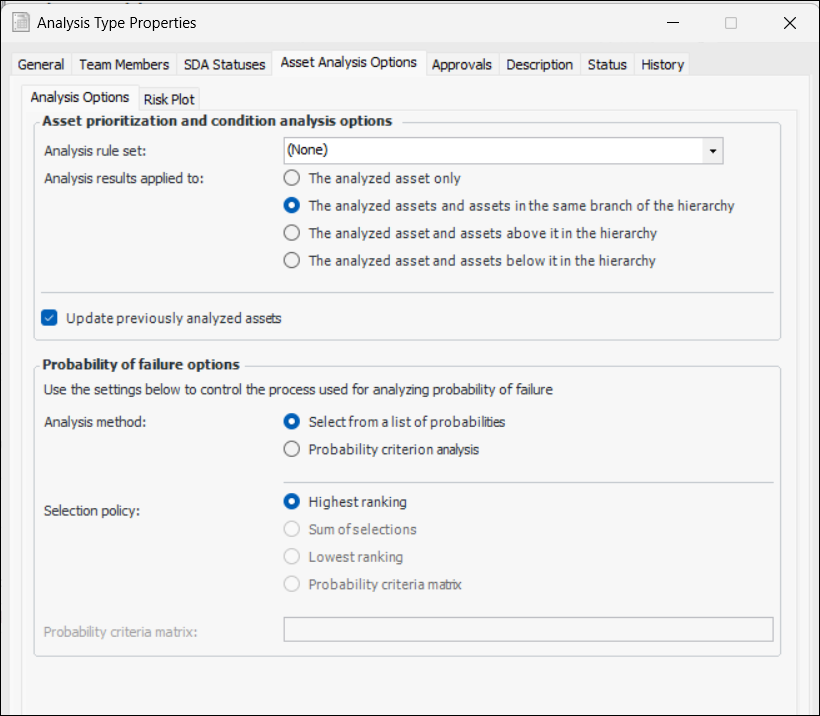Open the Status tab
The image size is (820, 716).
(607, 64)
